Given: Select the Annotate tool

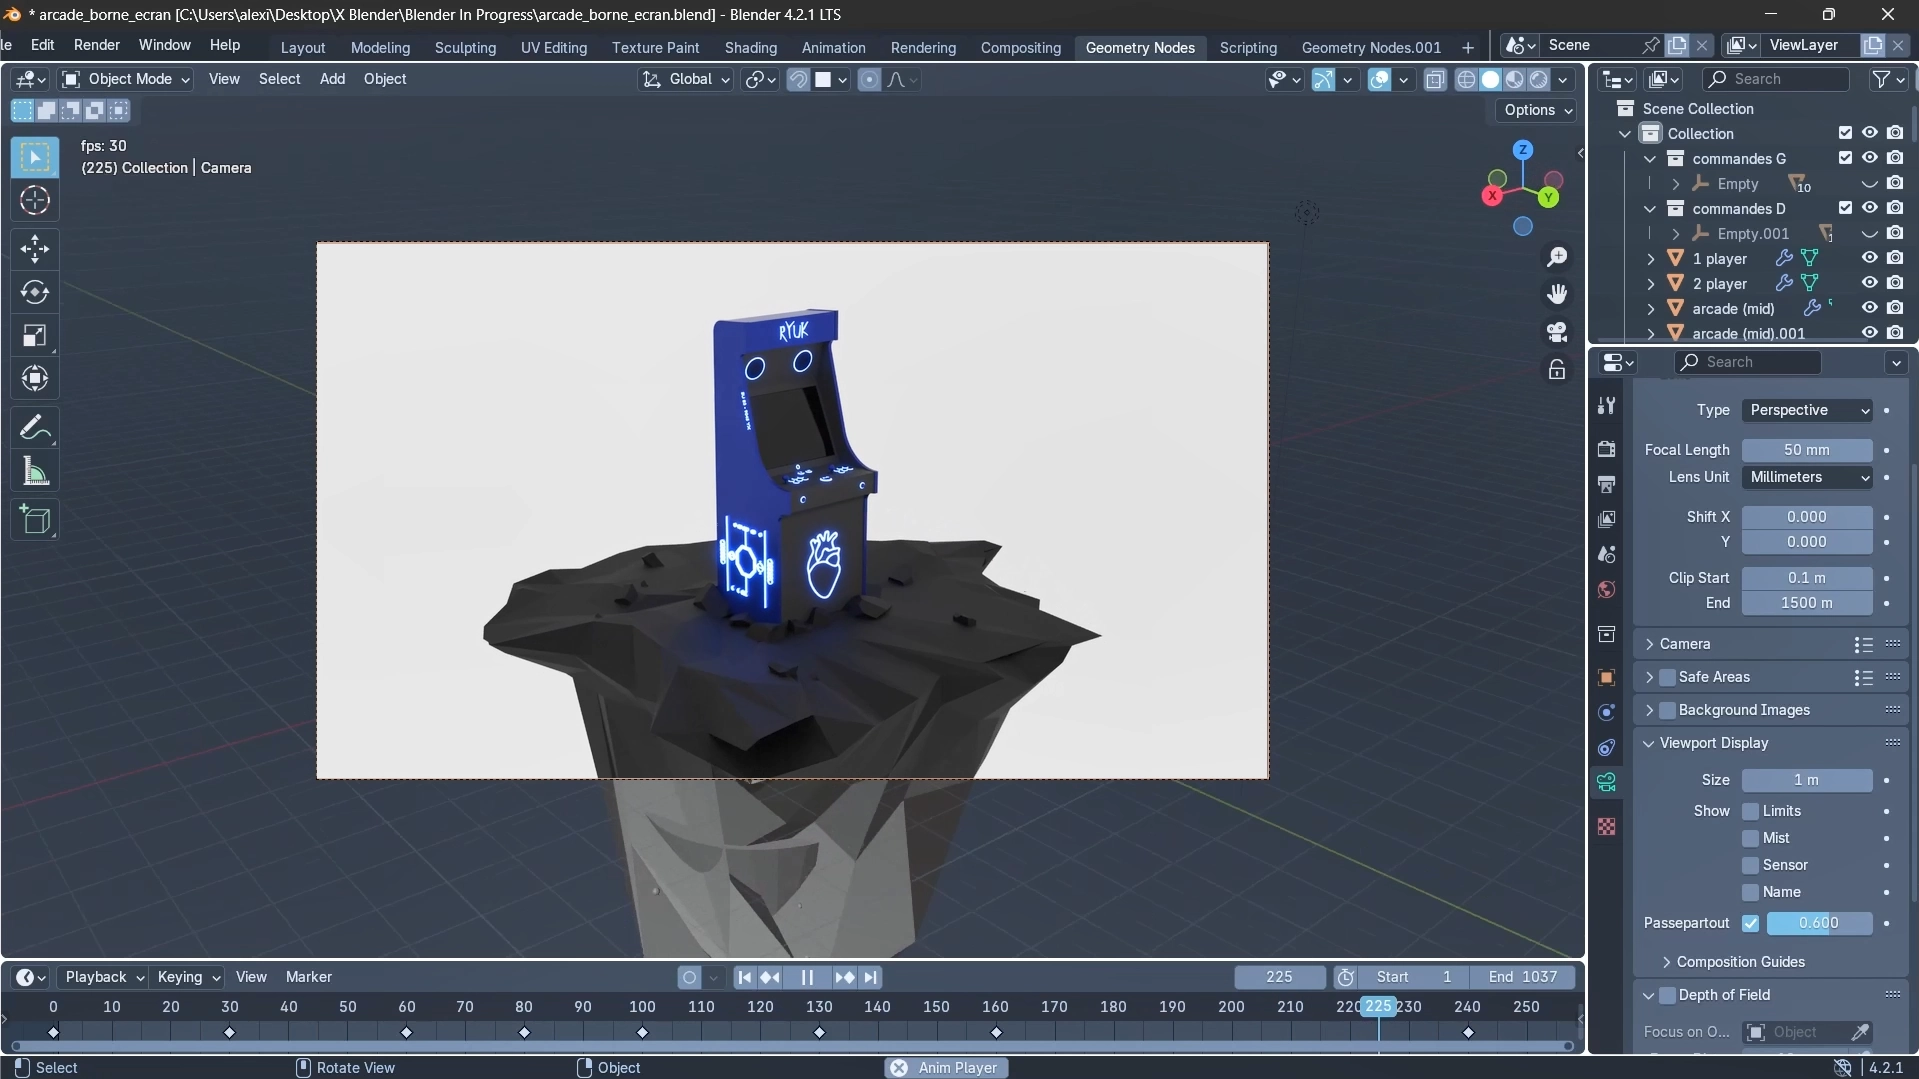Looking at the screenshot, I should (x=35, y=427).
